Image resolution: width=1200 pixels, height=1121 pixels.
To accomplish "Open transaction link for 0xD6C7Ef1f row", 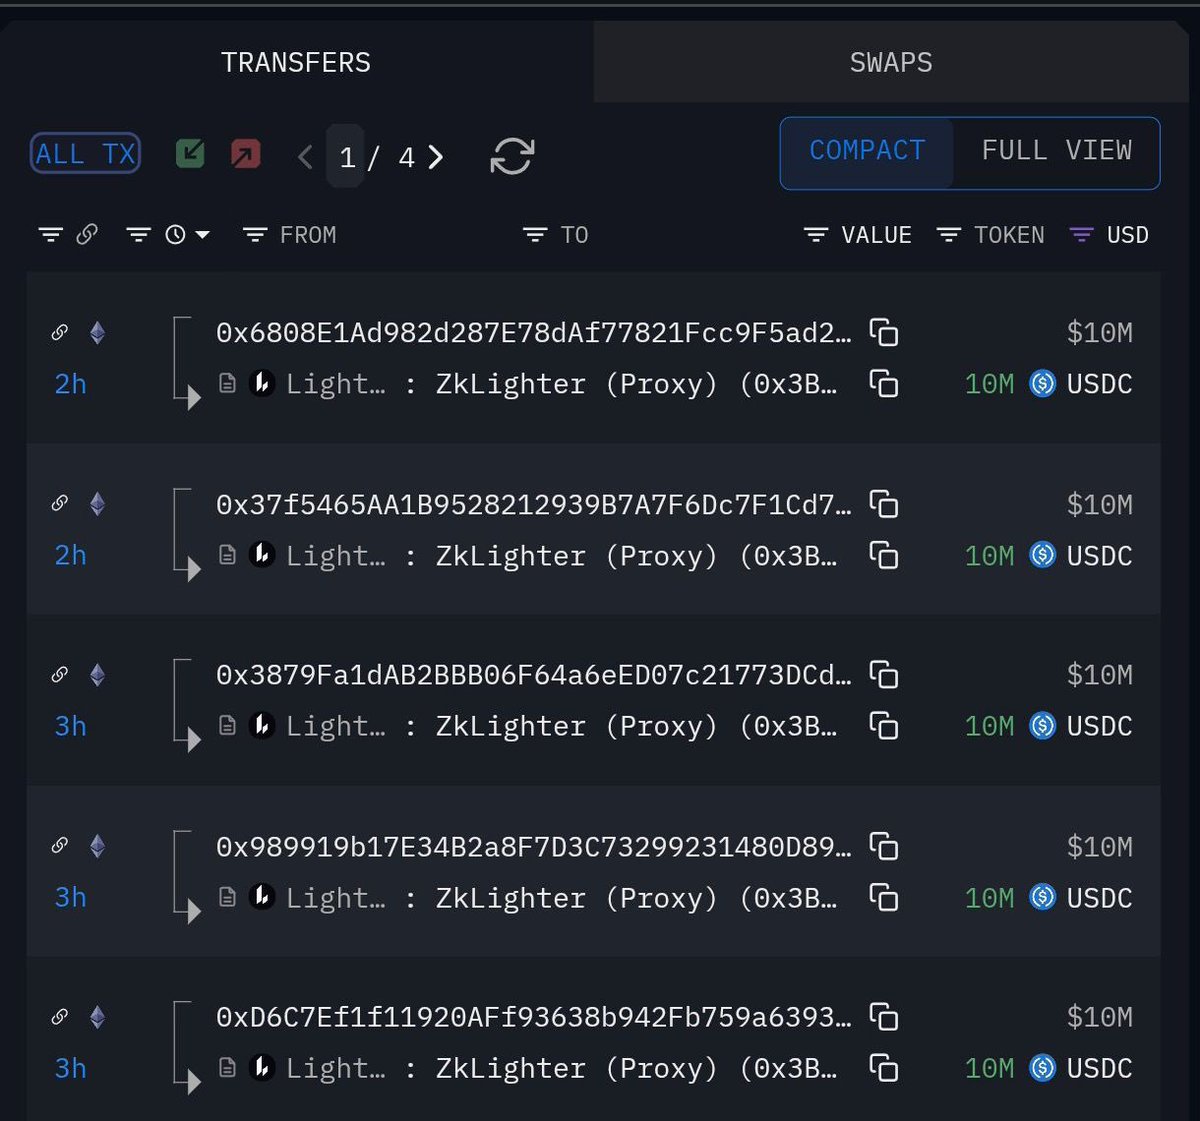I will (x=60, y=1017).
